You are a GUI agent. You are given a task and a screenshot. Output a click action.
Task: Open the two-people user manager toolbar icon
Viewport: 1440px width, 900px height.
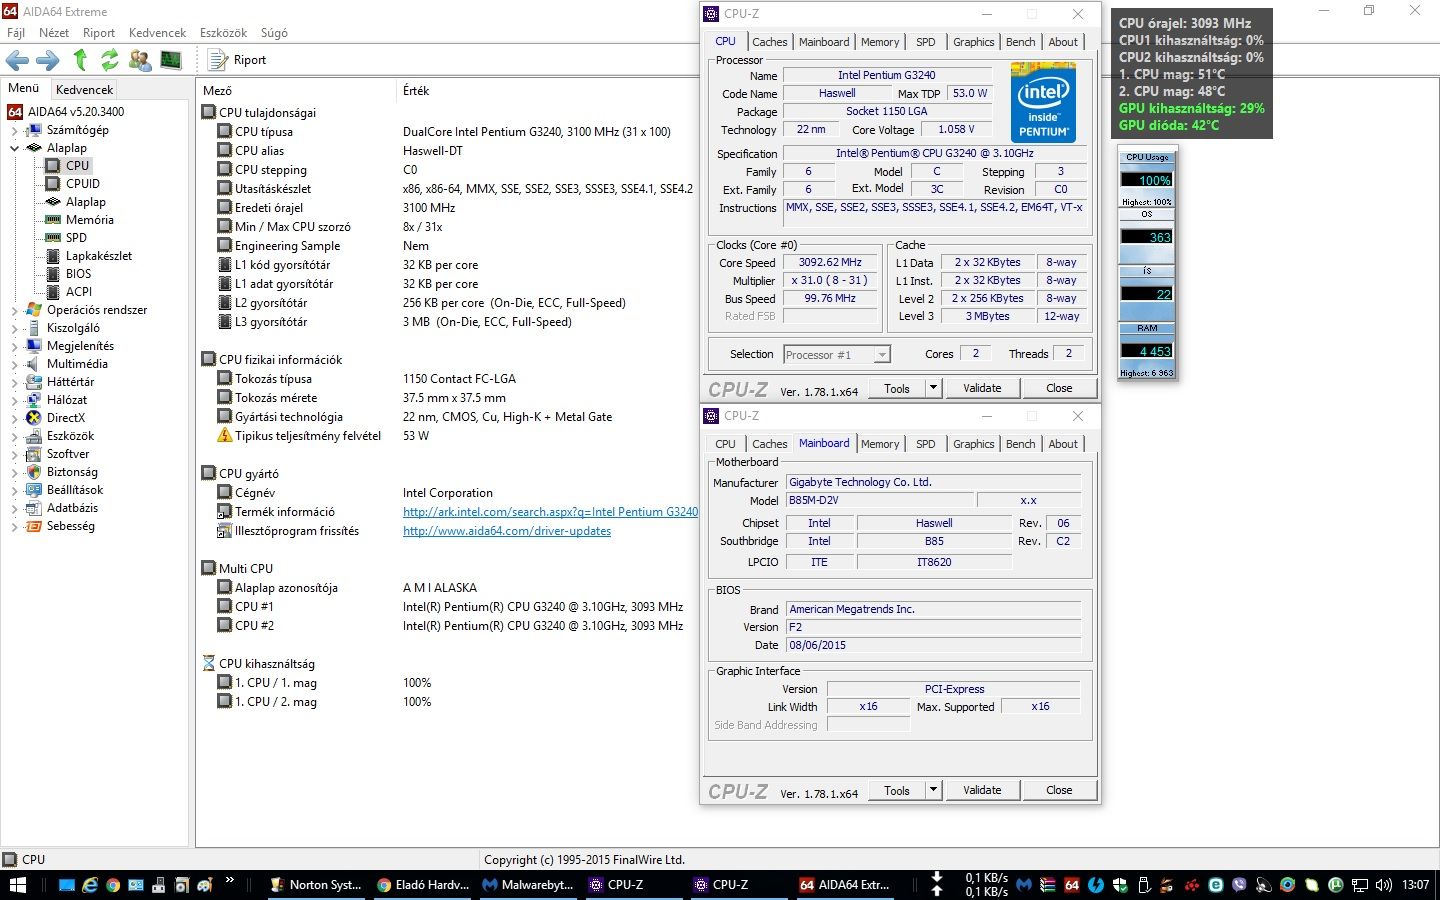(140, 60)
